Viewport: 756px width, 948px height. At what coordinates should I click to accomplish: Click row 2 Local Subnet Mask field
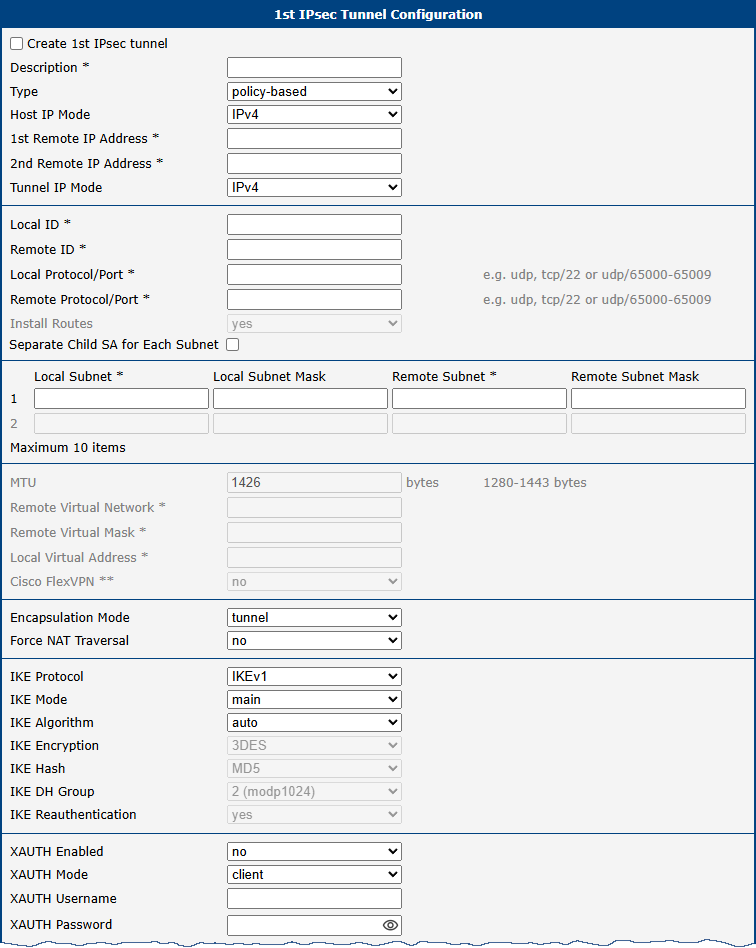point(301,423)
